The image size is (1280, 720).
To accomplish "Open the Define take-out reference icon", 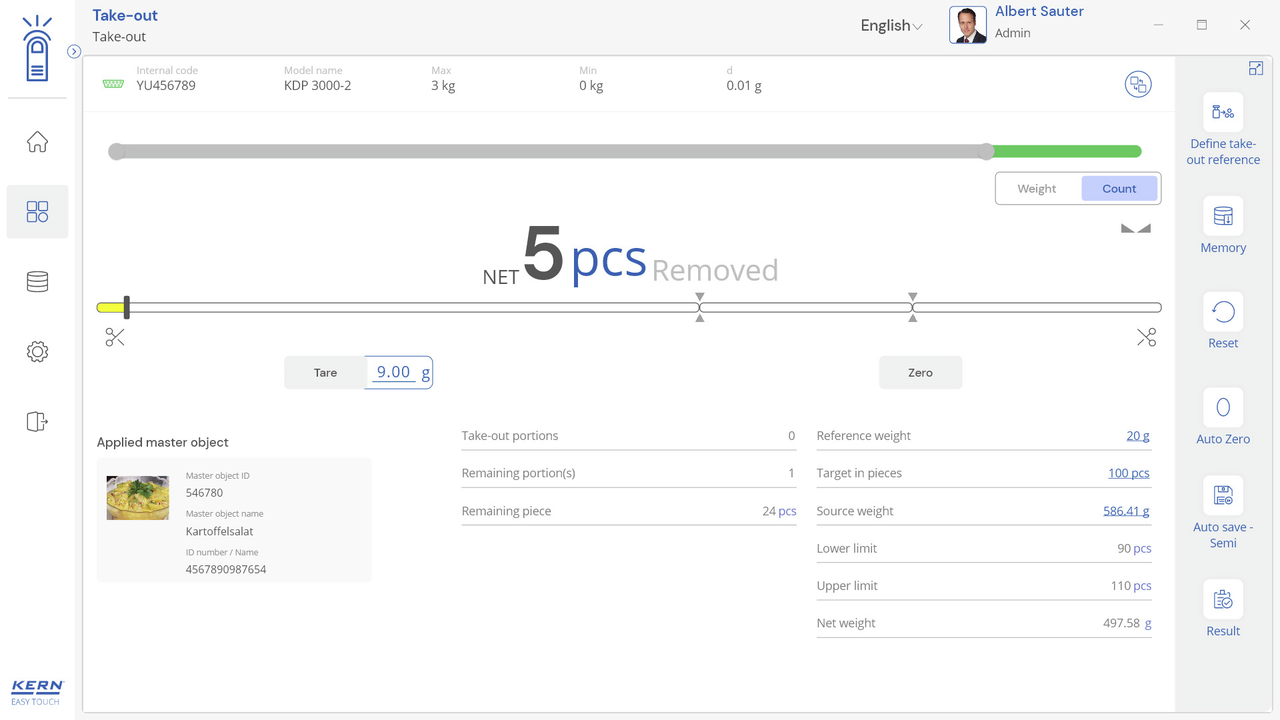I will click(x=1223, y=113).
